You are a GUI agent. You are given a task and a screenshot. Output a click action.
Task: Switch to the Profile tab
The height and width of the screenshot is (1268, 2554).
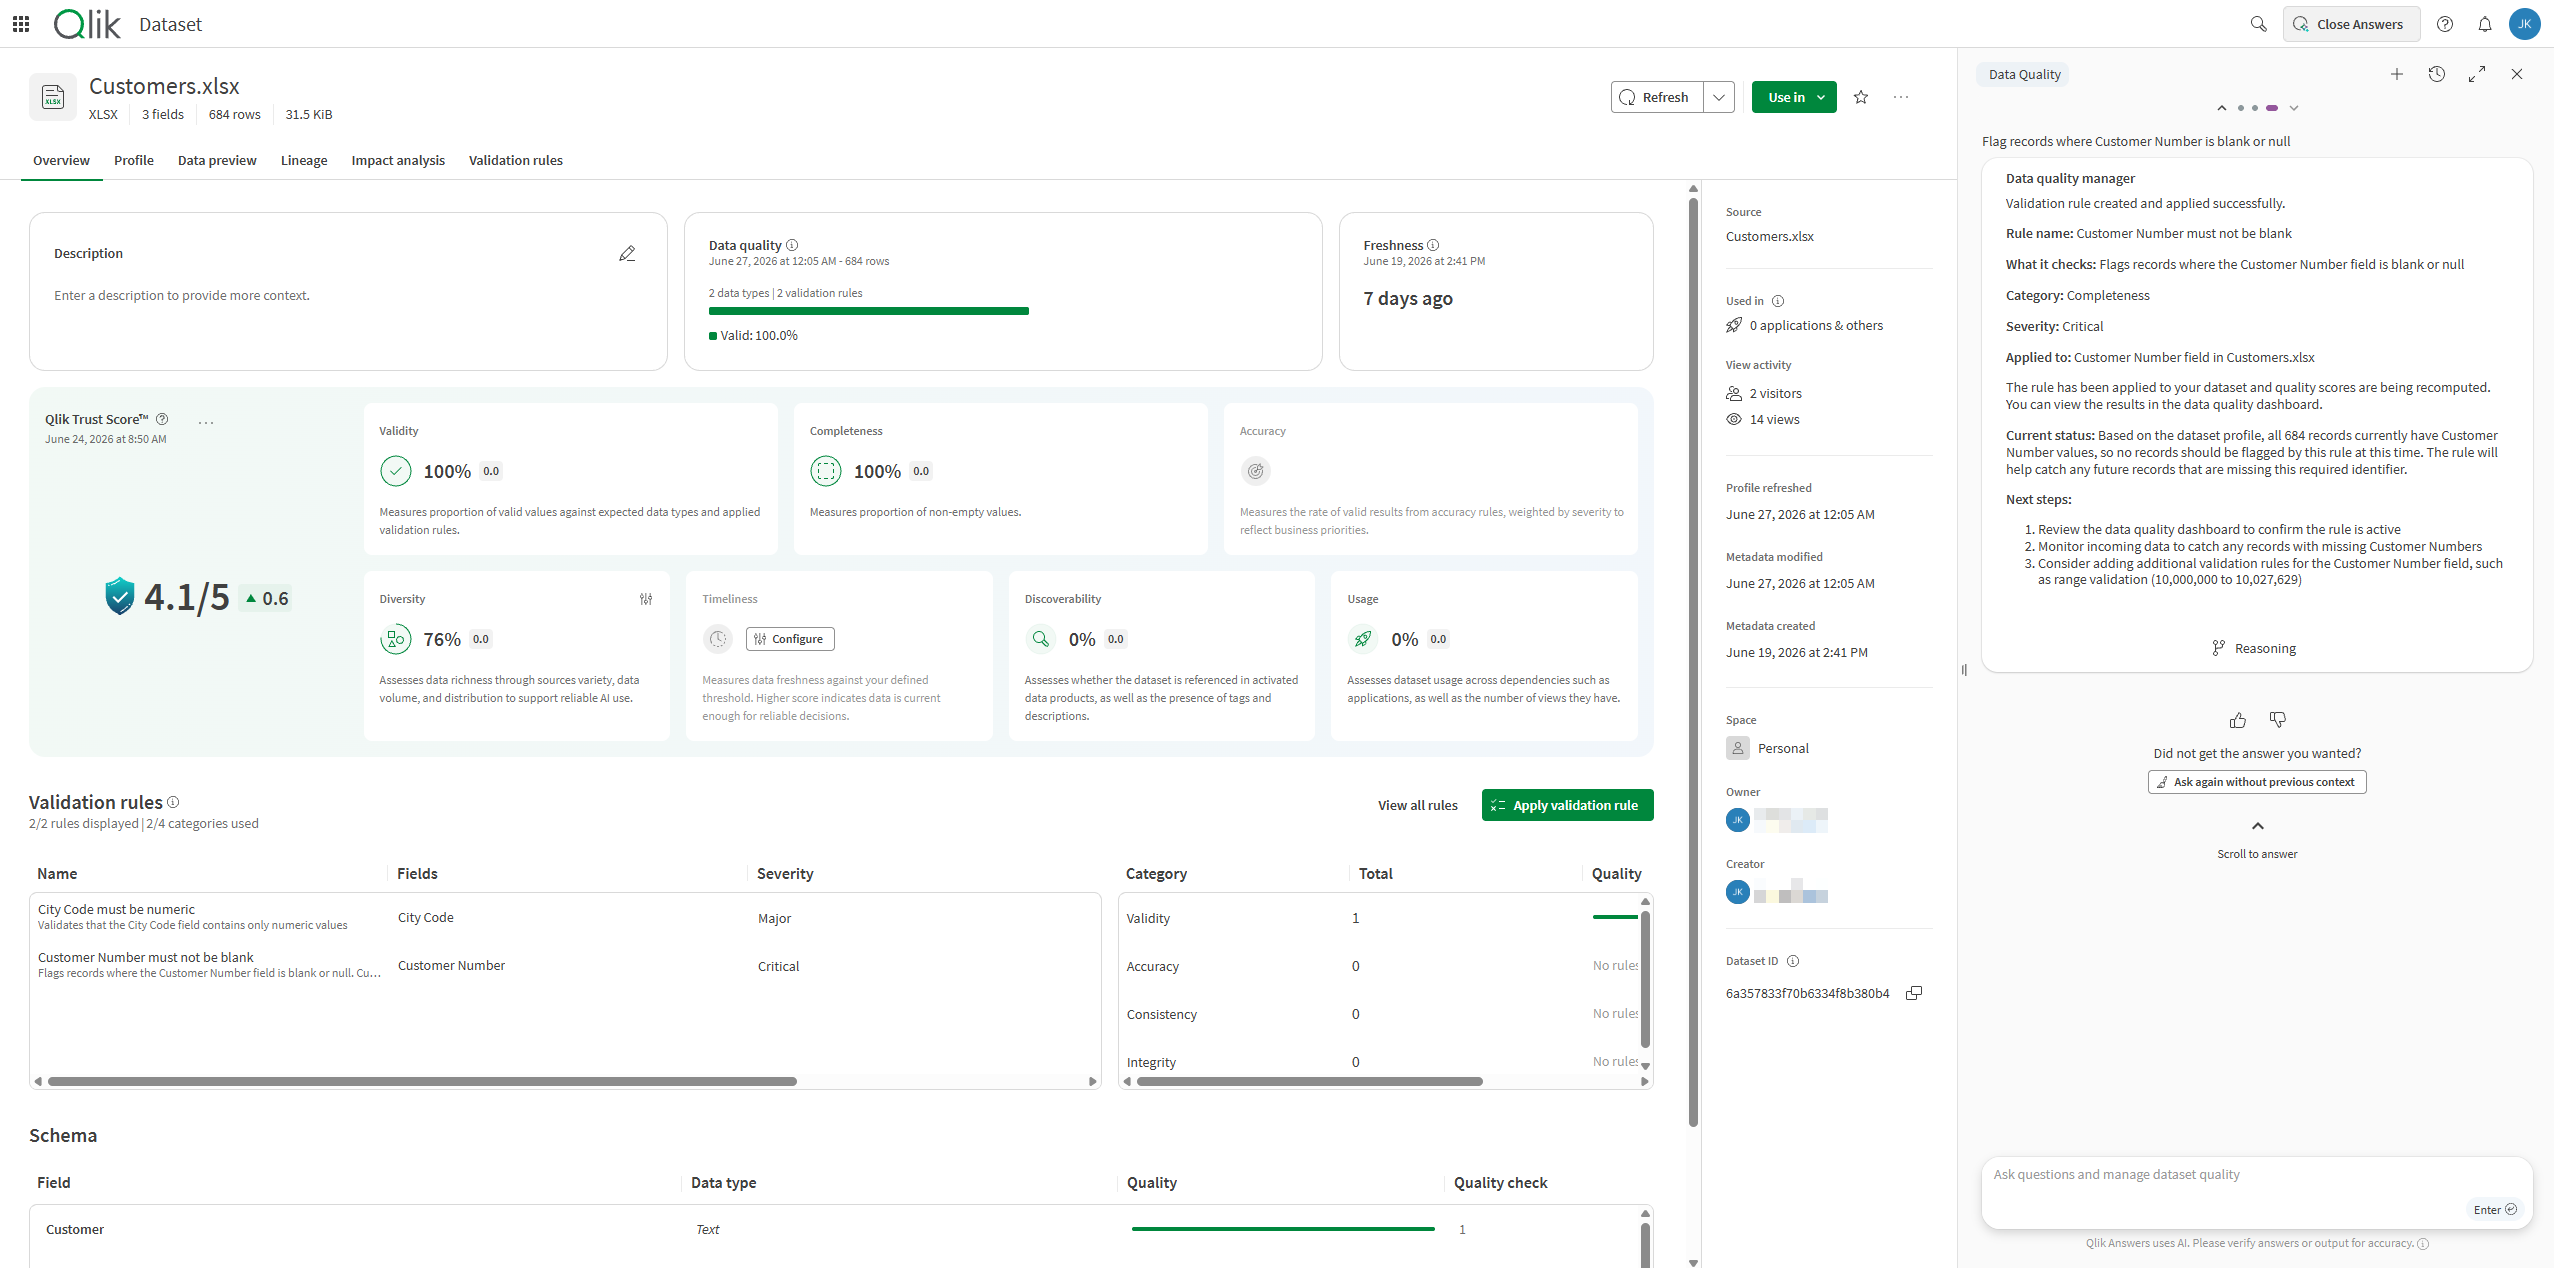point(134,160)
